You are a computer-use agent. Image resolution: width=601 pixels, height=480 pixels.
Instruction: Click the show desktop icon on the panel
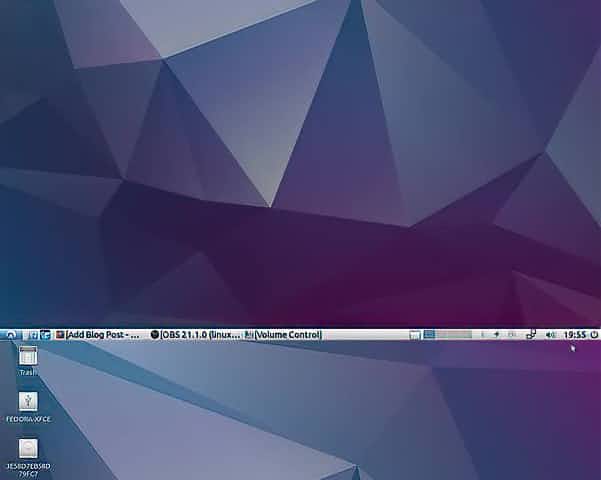click(x=415, y=334)
